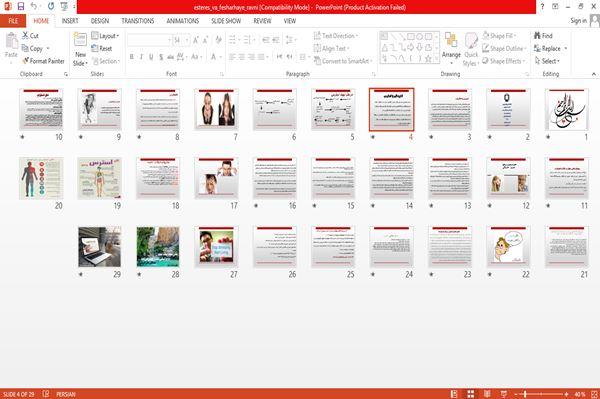Open Layout dropdown

pos(105,36)
